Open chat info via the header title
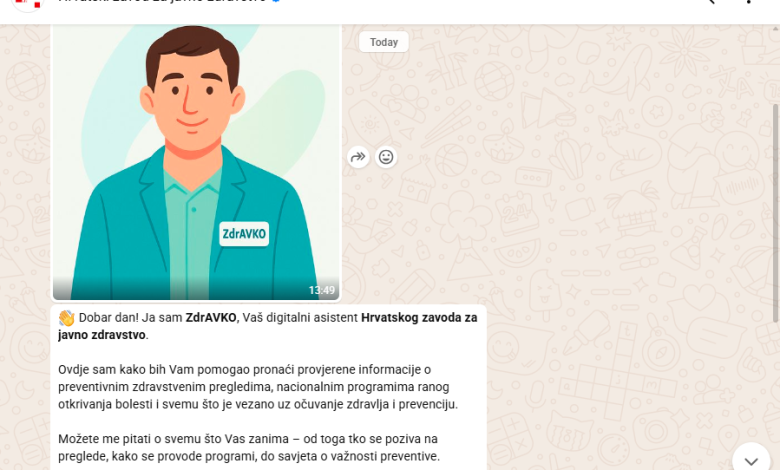The width and height of the screenshot is (780, 470). [162, 1]
